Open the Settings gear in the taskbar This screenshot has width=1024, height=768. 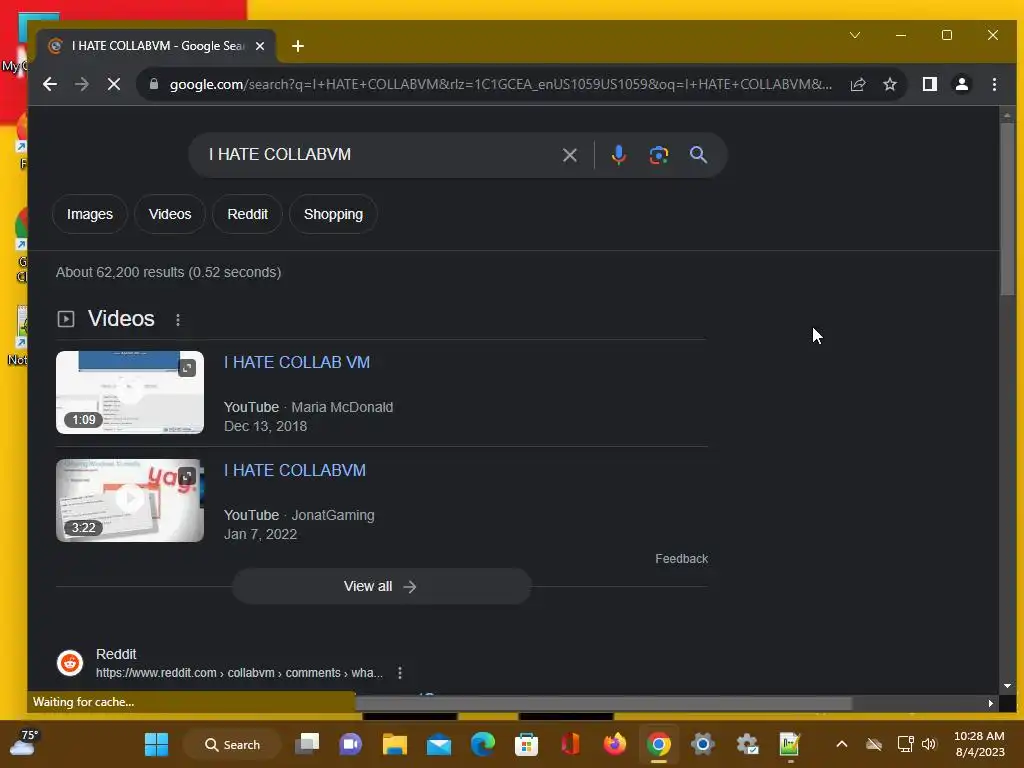(703, 744)
